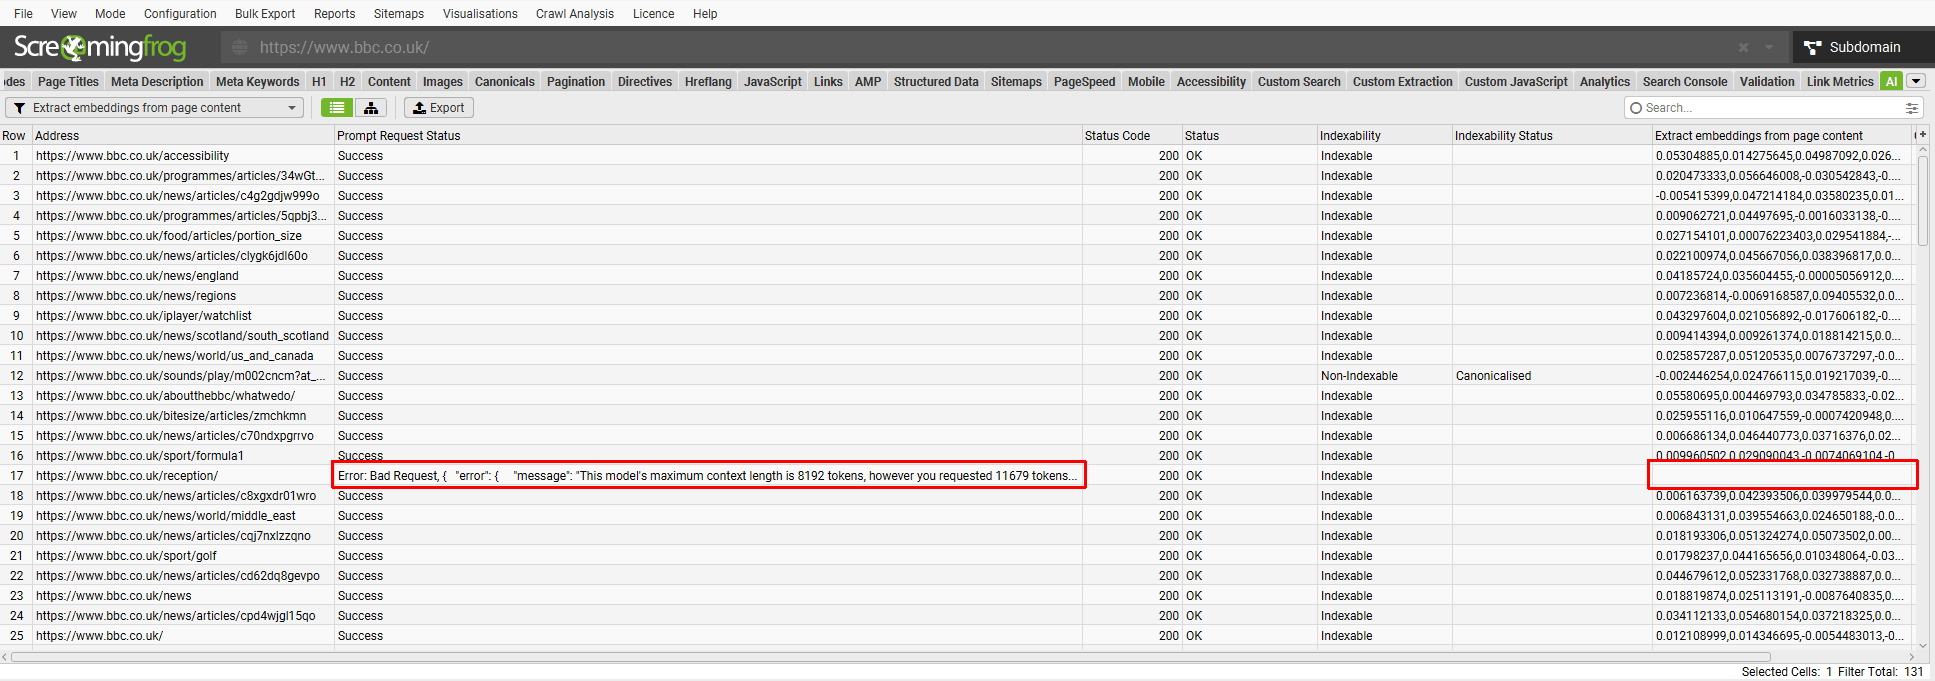Open the Help menu

(705, 14)
